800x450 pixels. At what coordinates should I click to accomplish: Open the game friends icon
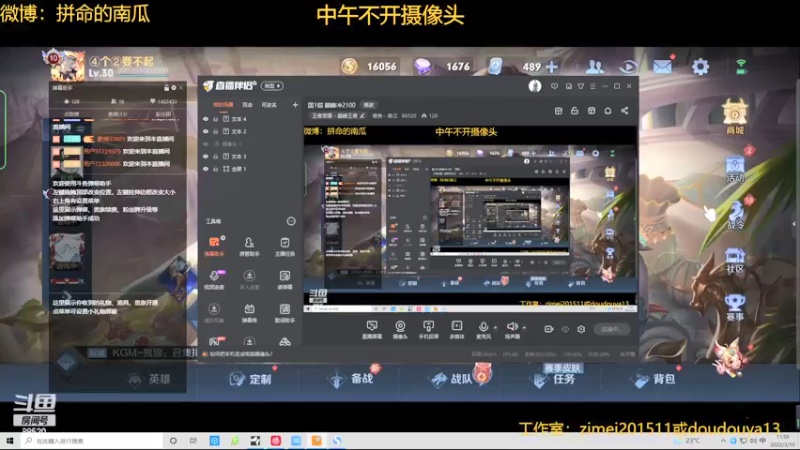pyautogui.click(x=595, y=66)
